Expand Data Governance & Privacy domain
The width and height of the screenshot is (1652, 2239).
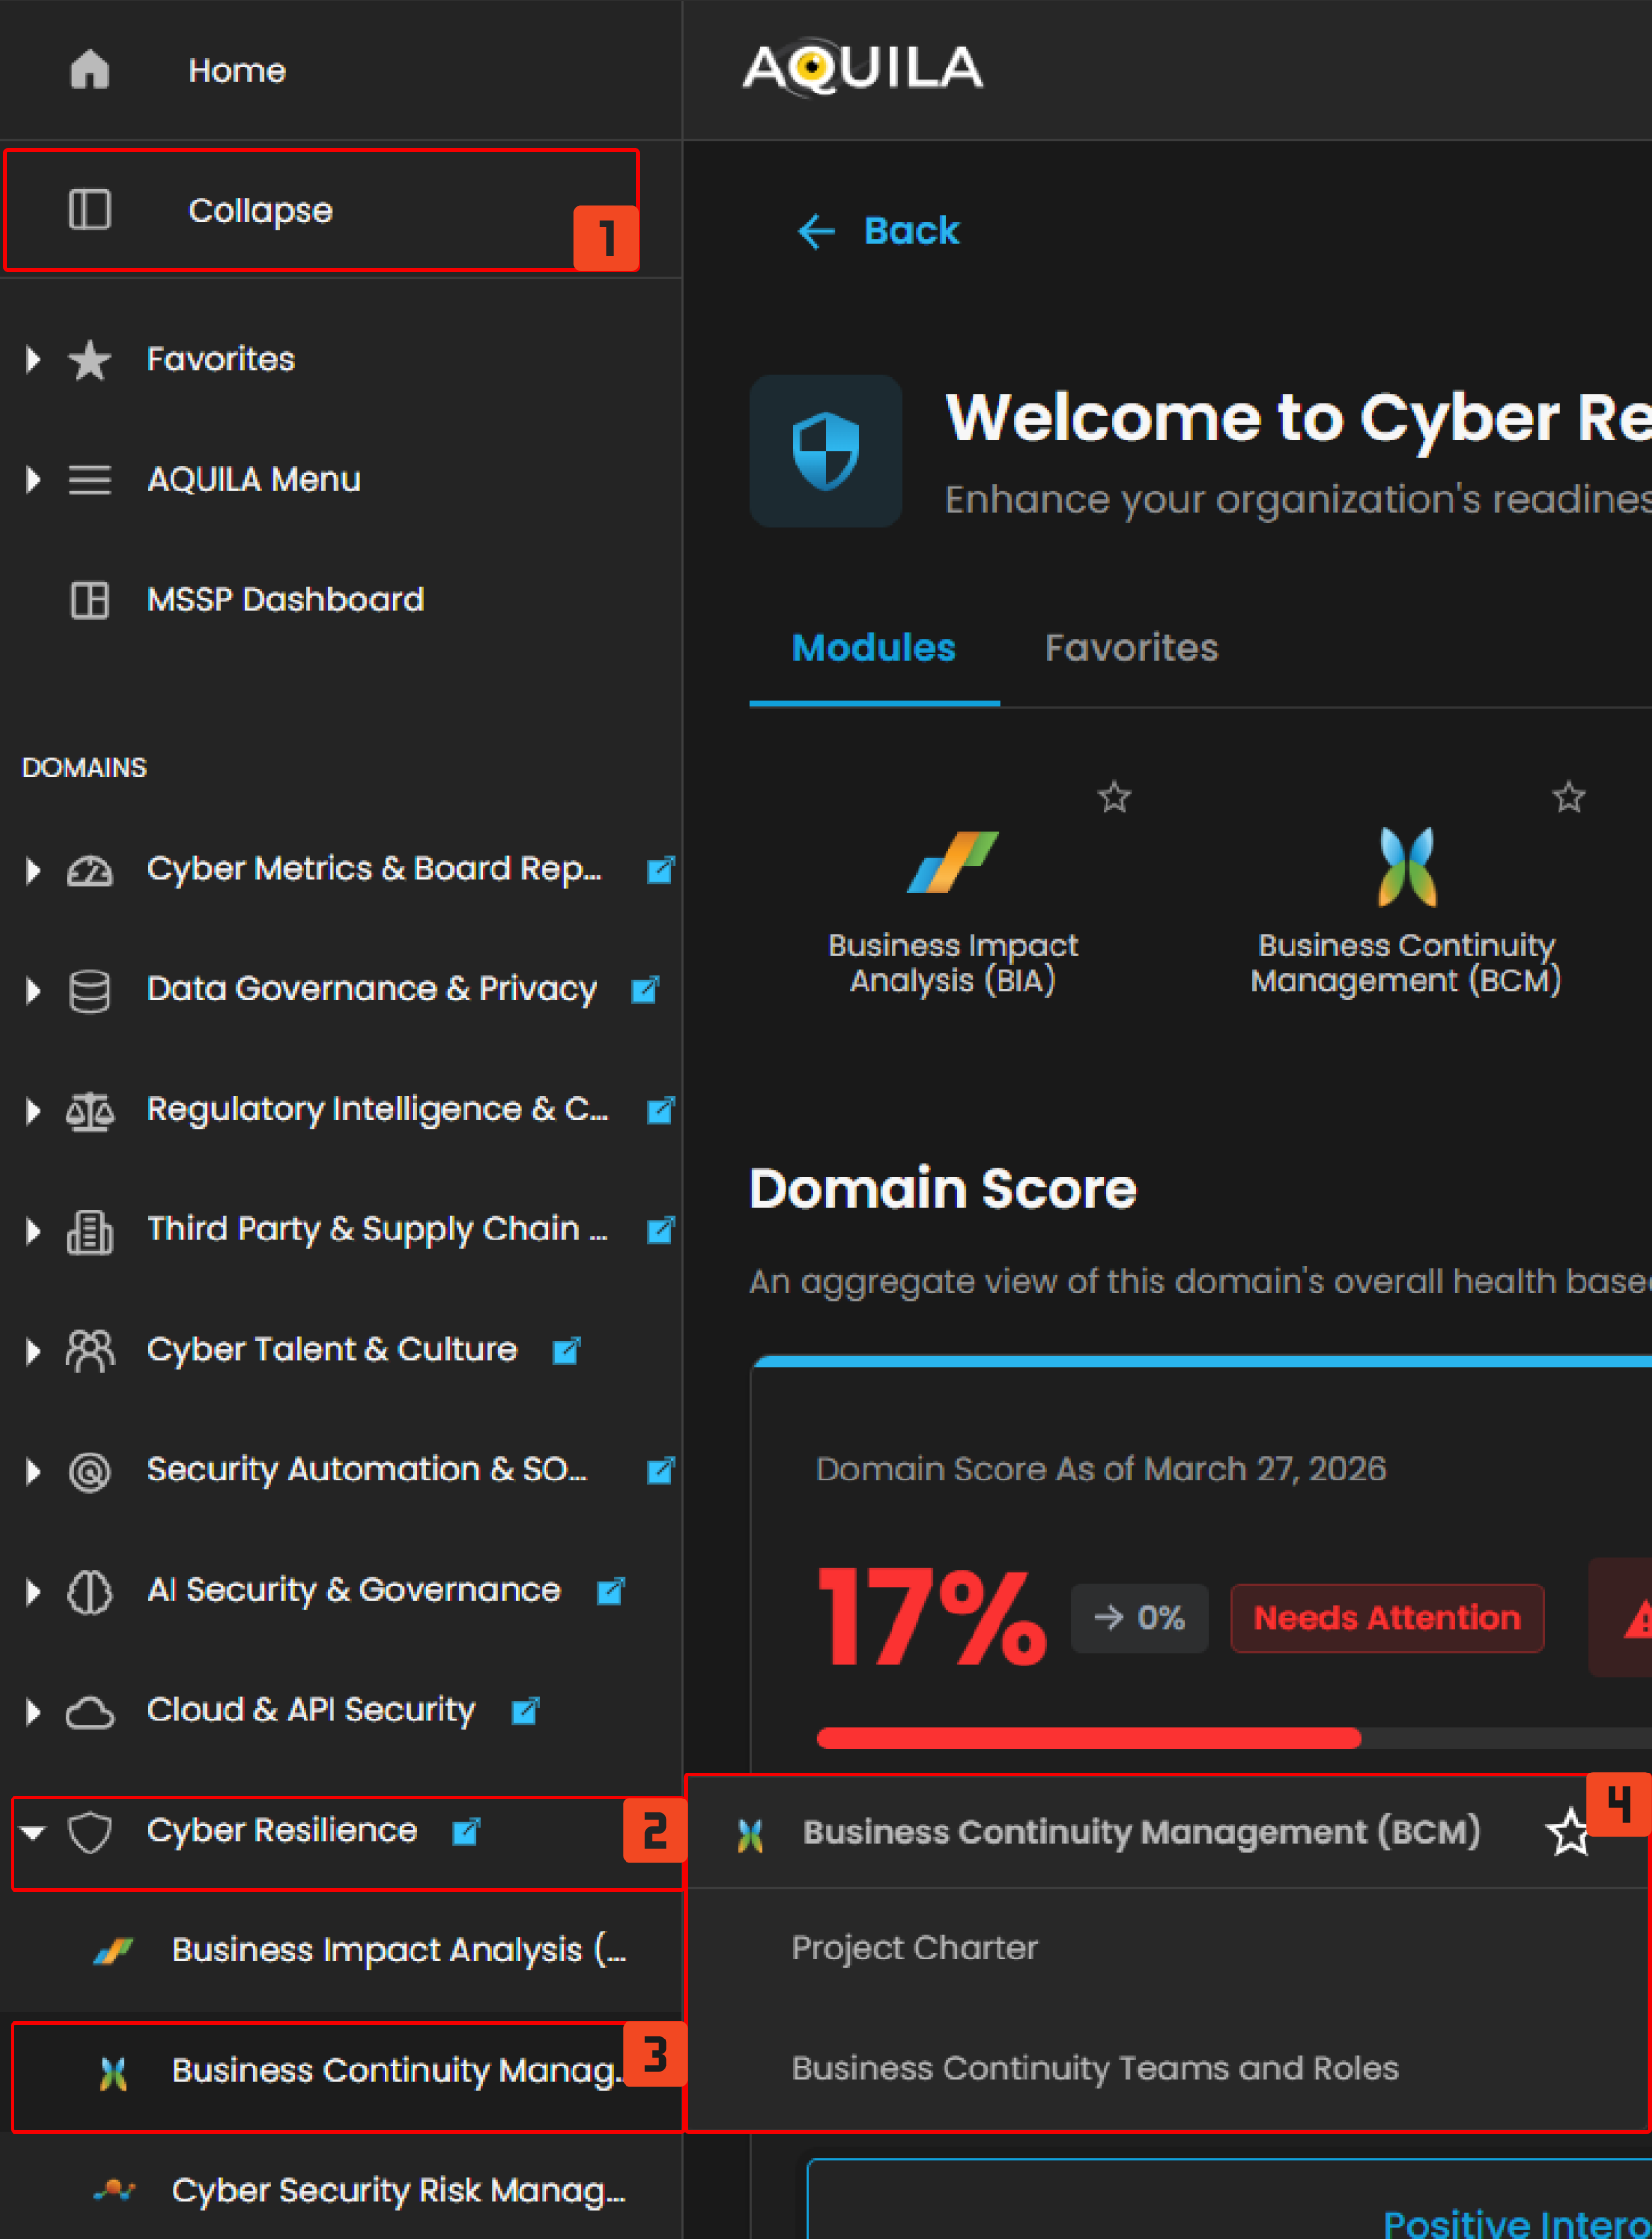point(33,990)
